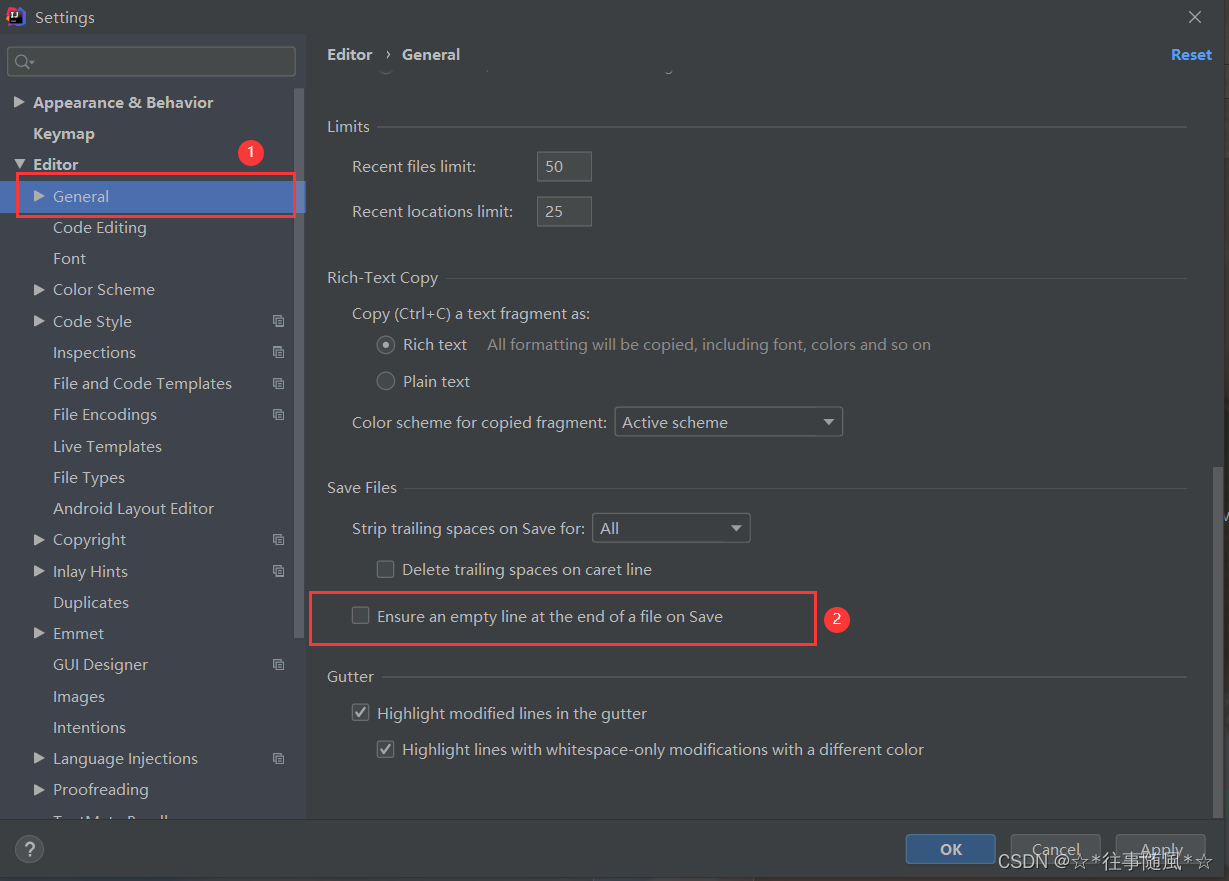Enable Ensure an empty line at end of file

[360, 616]
